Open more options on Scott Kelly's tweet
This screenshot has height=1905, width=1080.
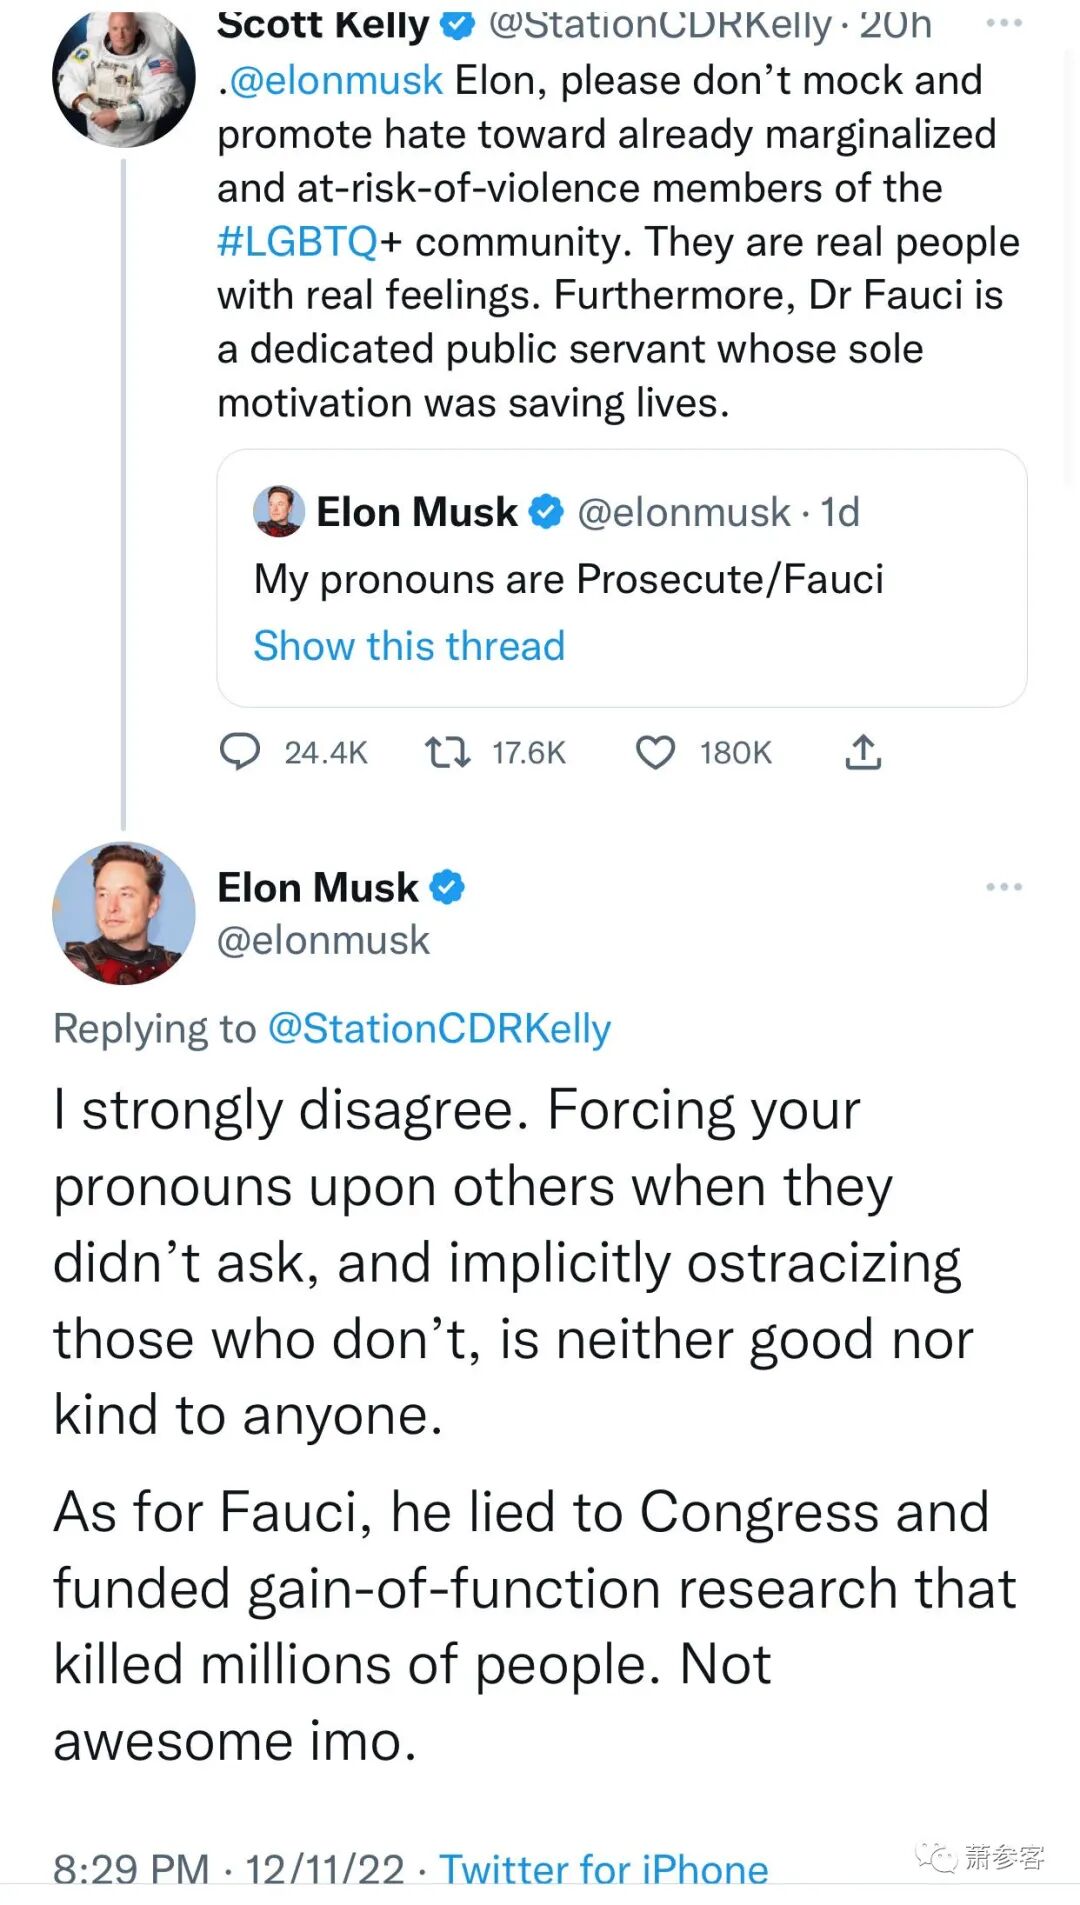(1004, 23)
